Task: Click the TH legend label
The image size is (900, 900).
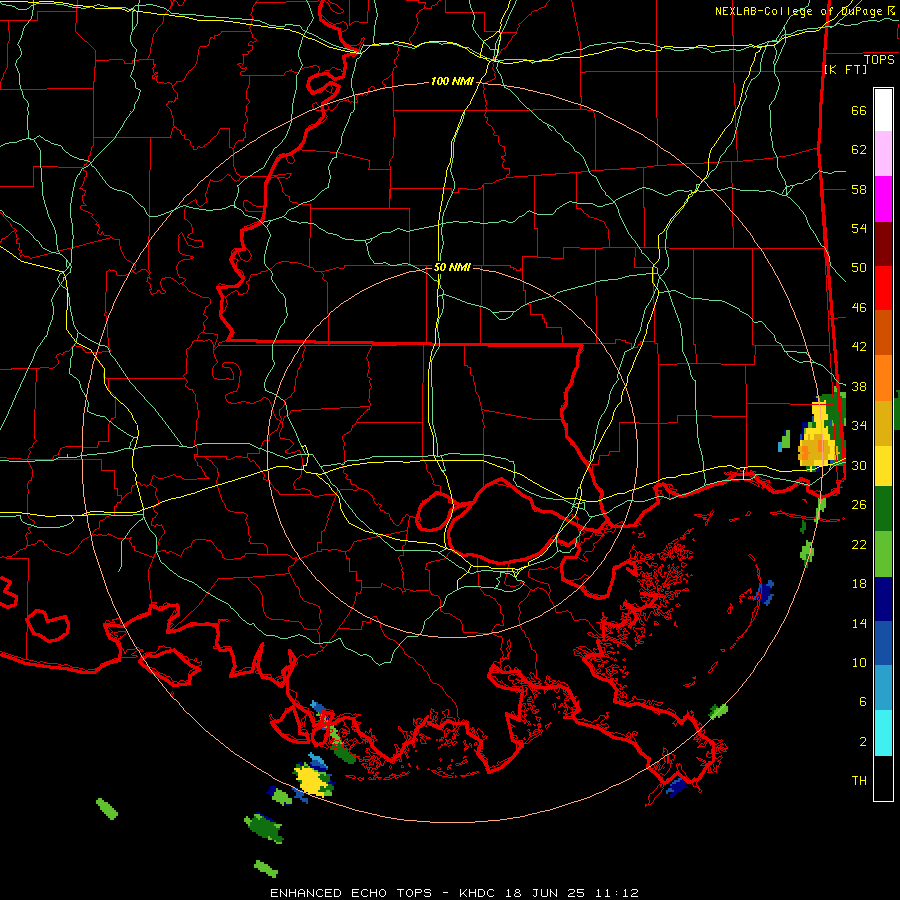Action: click(x=859, y=781)
